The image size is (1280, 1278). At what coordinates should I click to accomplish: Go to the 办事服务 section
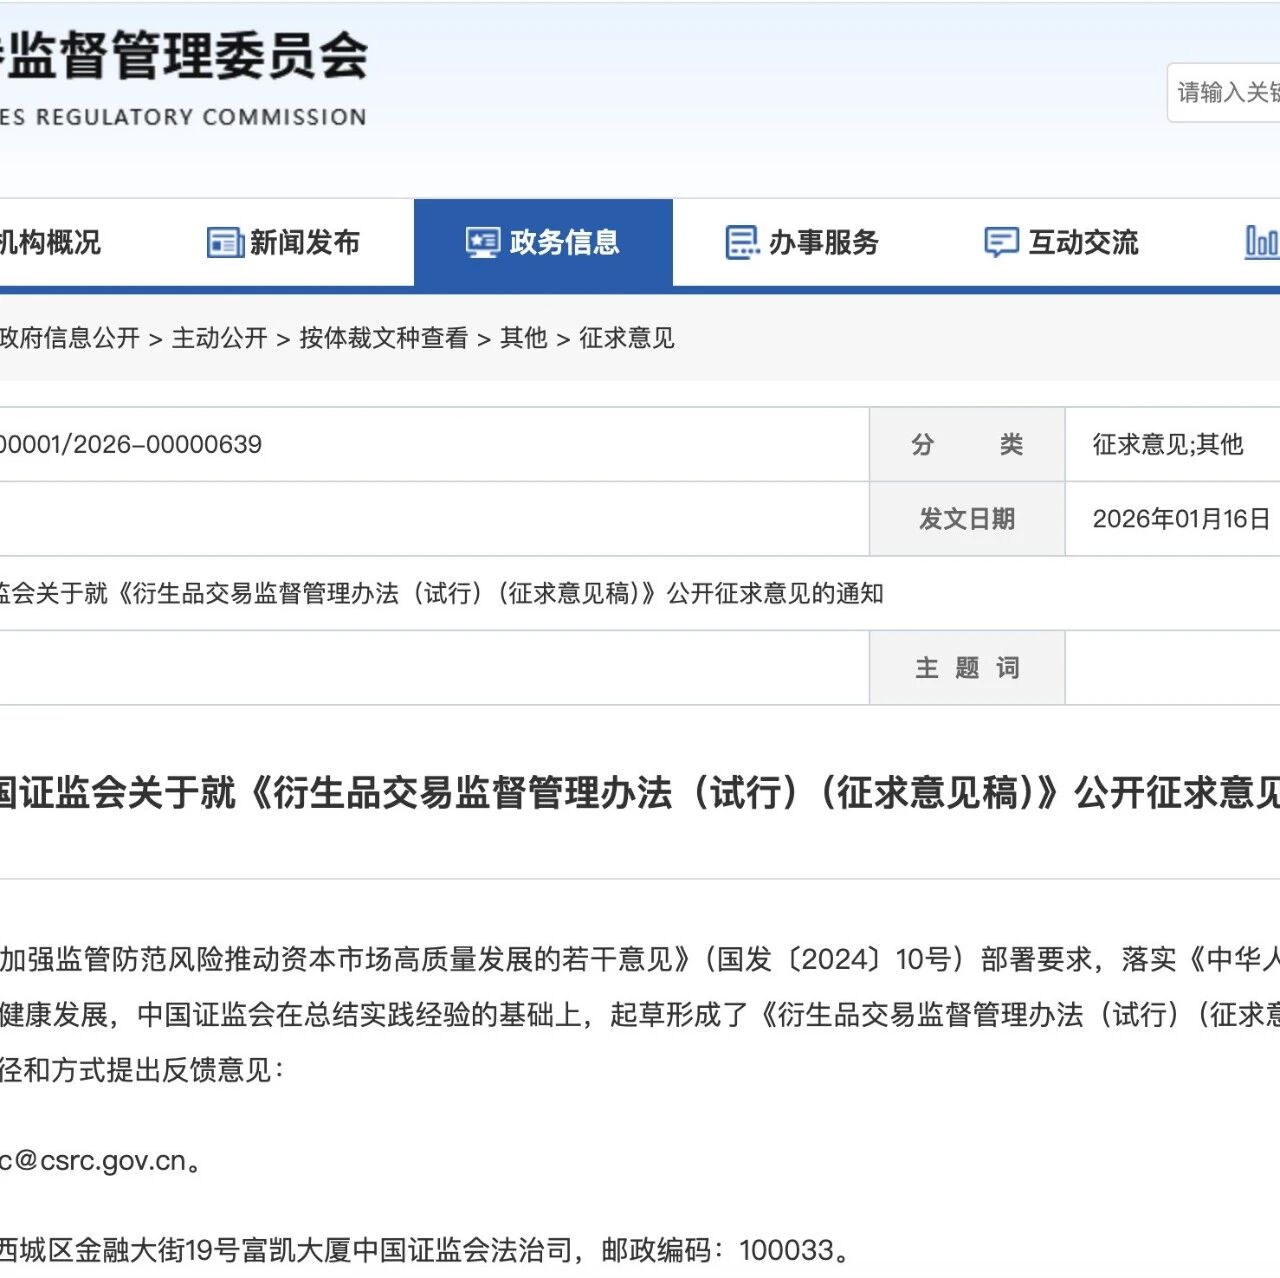pos(802,242)
